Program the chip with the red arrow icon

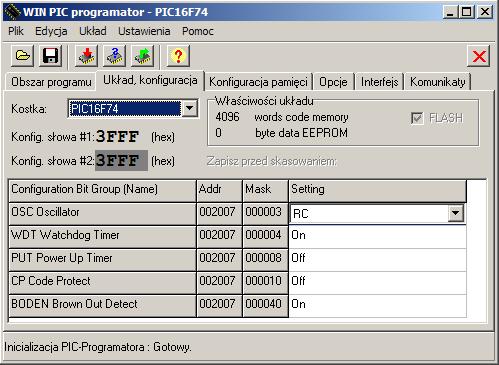pos(86,56)
